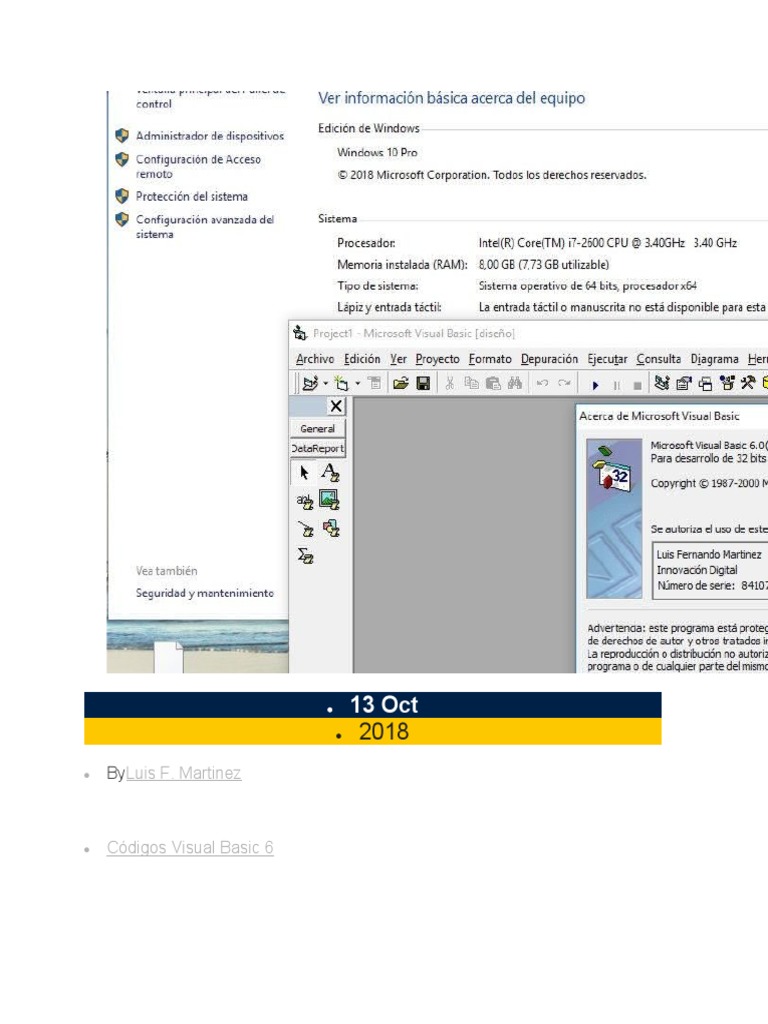Open the Consulta menu
The image size is (768, 1024).
[658, 359]
